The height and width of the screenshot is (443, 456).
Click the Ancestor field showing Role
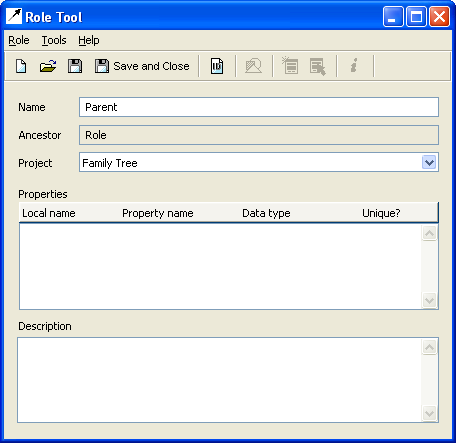pyautogui.click(x=259, y=135)
